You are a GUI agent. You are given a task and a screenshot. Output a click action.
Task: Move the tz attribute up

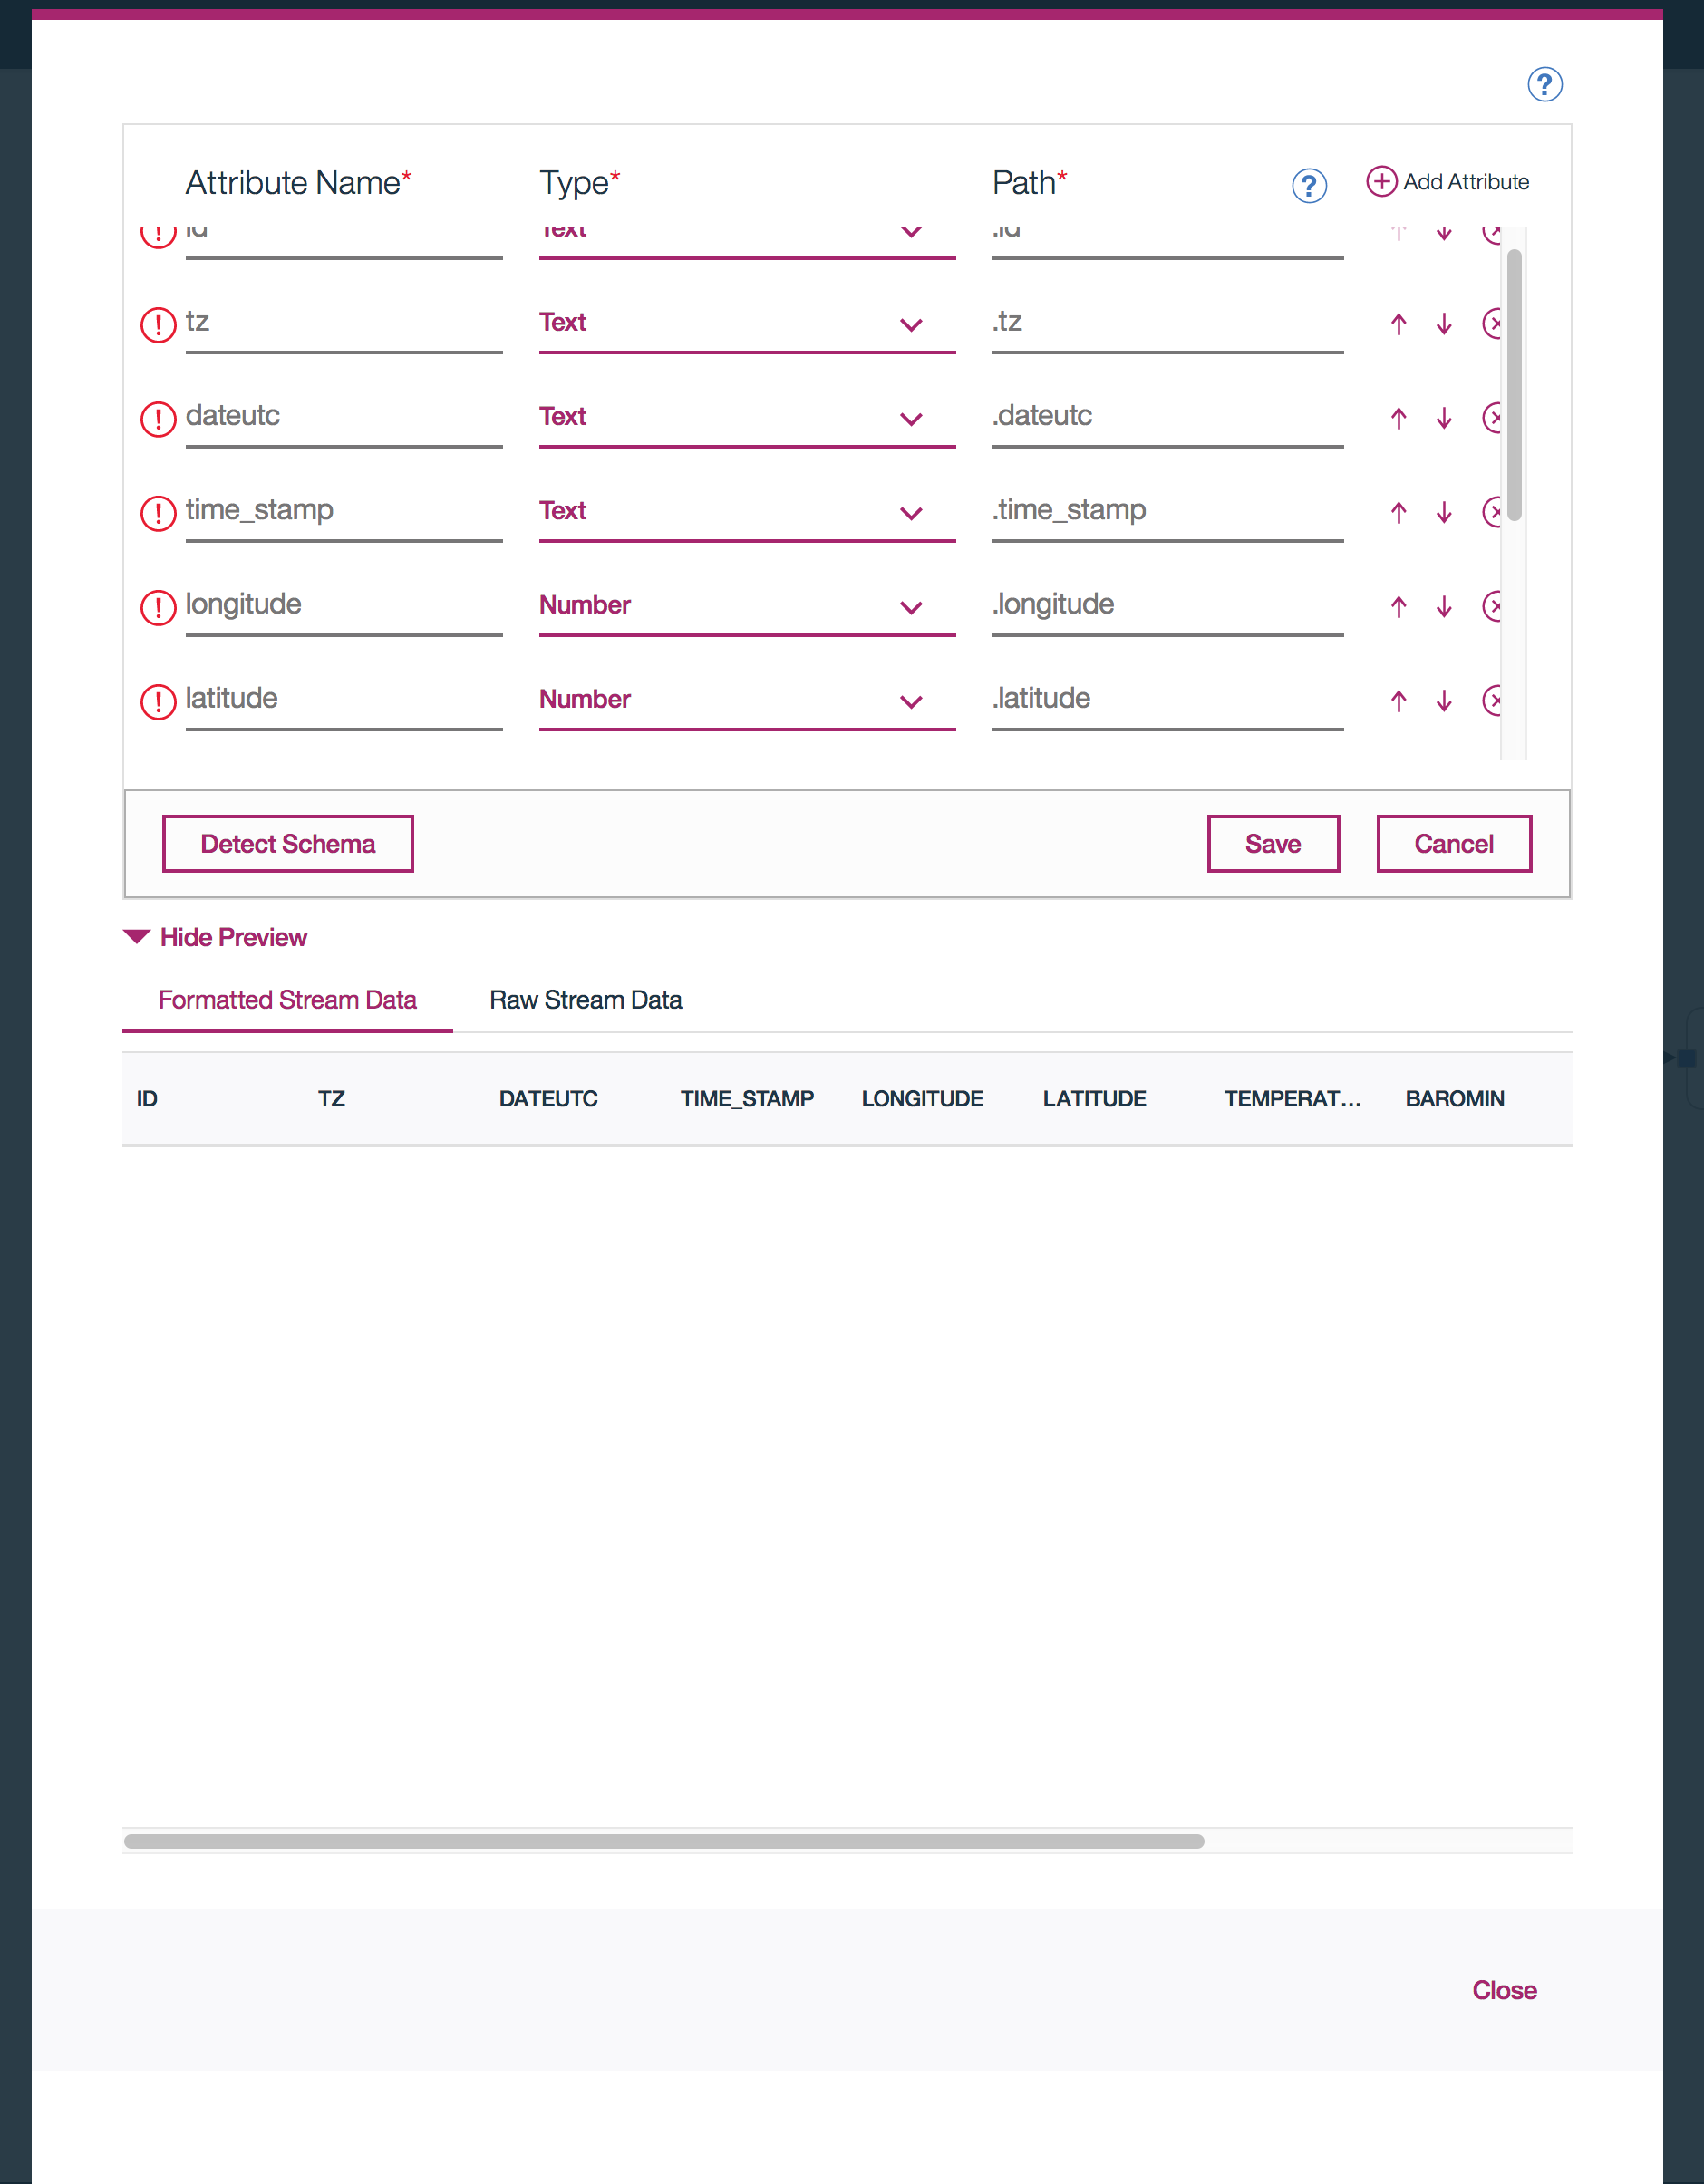click(1398, 324)
